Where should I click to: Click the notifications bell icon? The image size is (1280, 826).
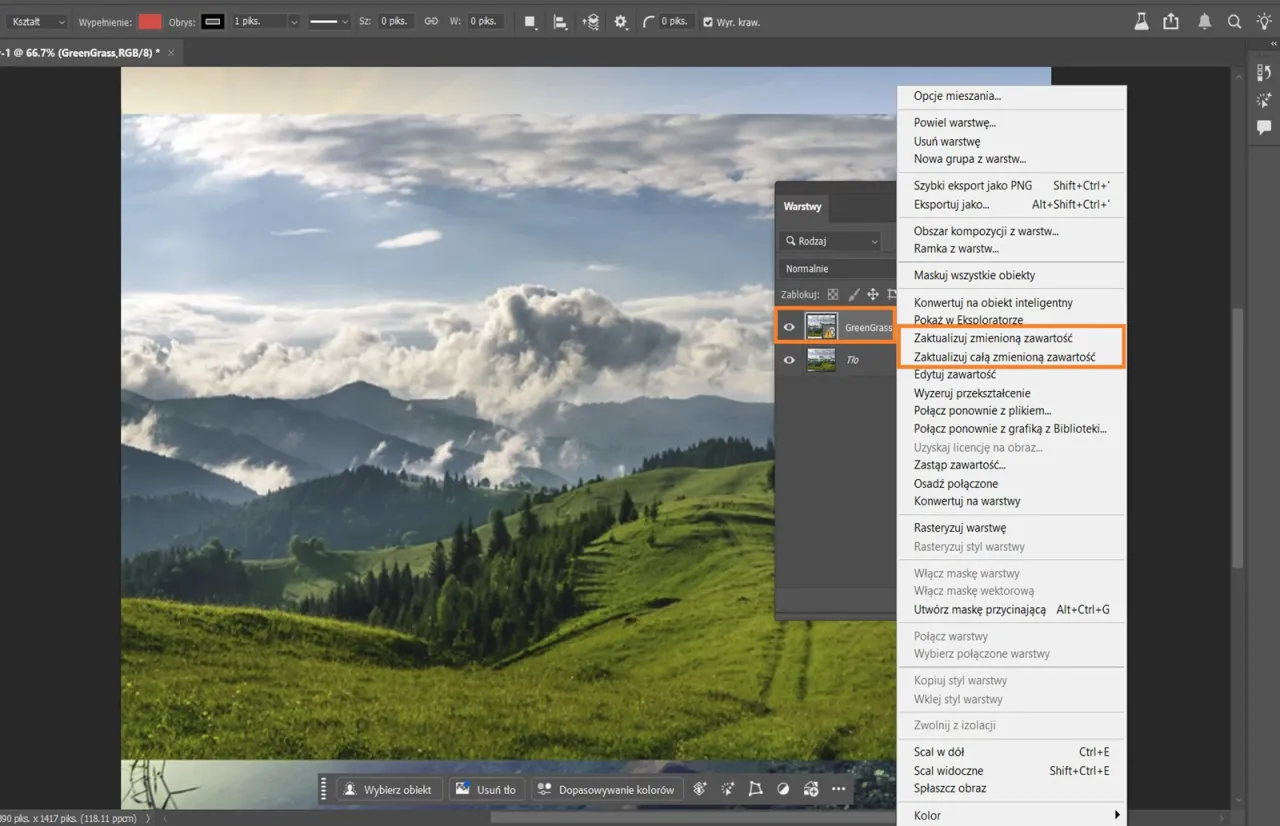[x=1205, y=20]
